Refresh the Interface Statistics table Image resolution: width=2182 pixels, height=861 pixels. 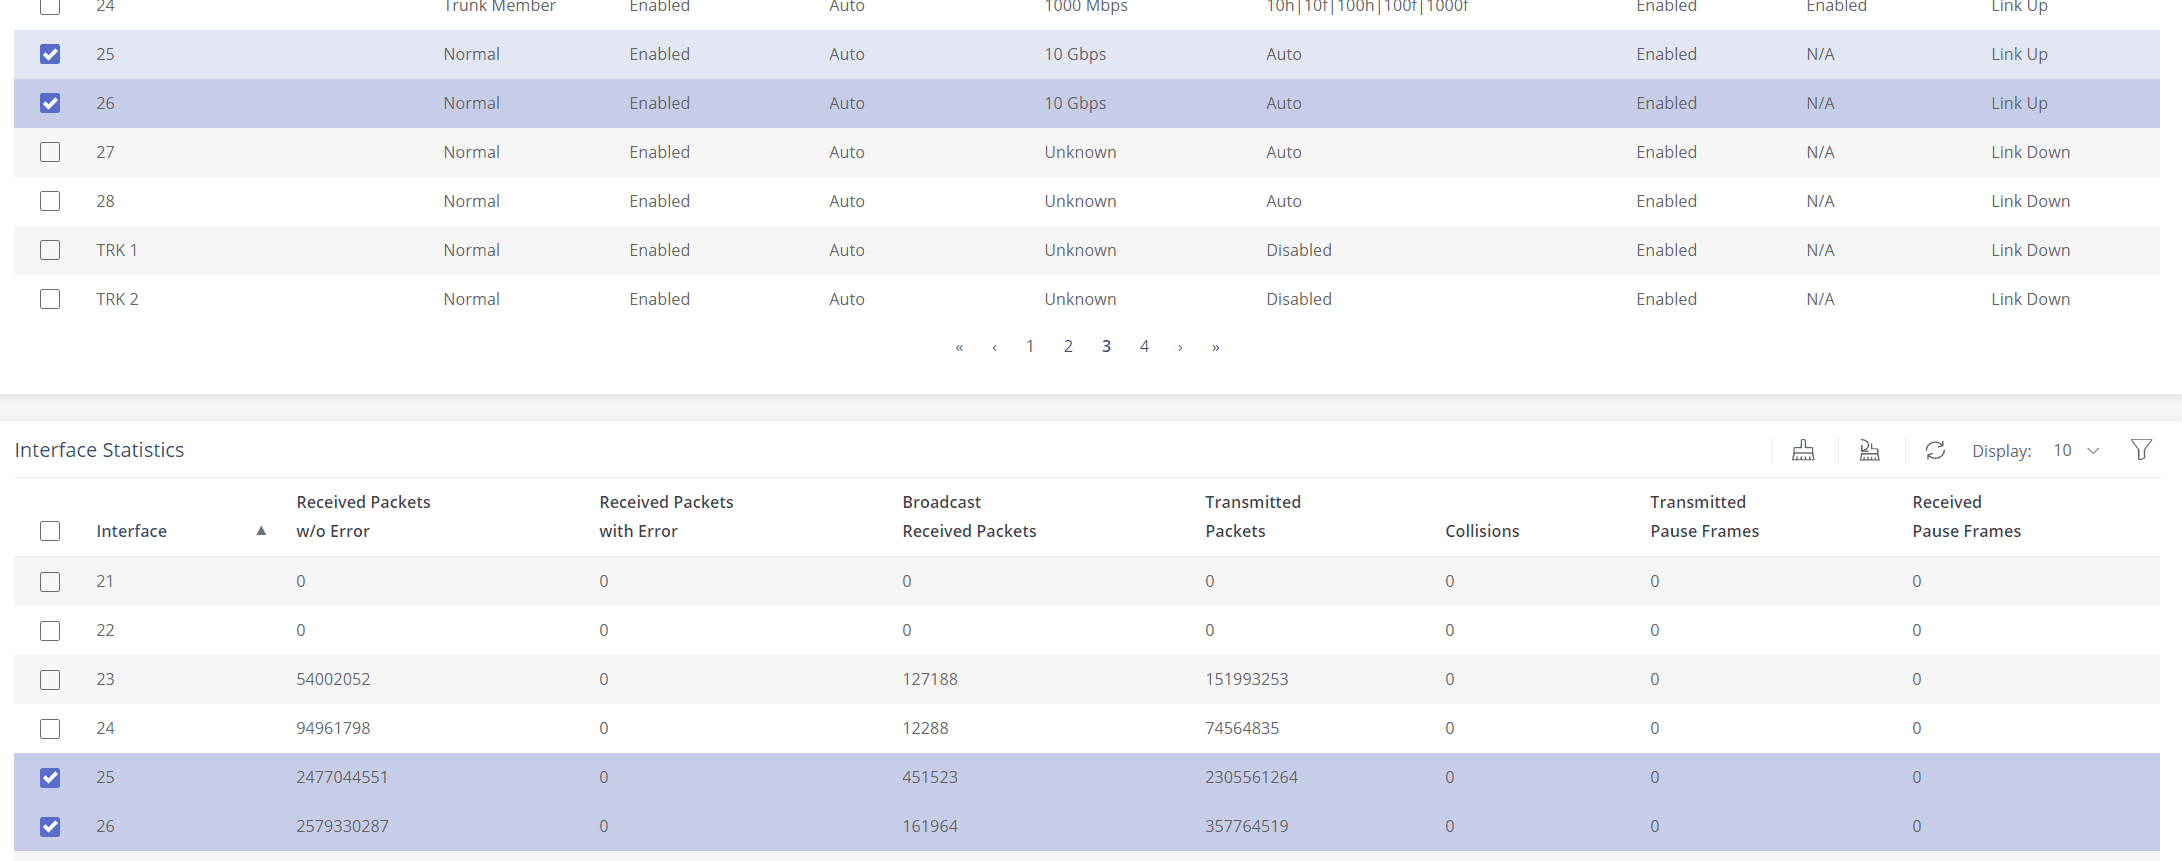[x=1935, y=450]
